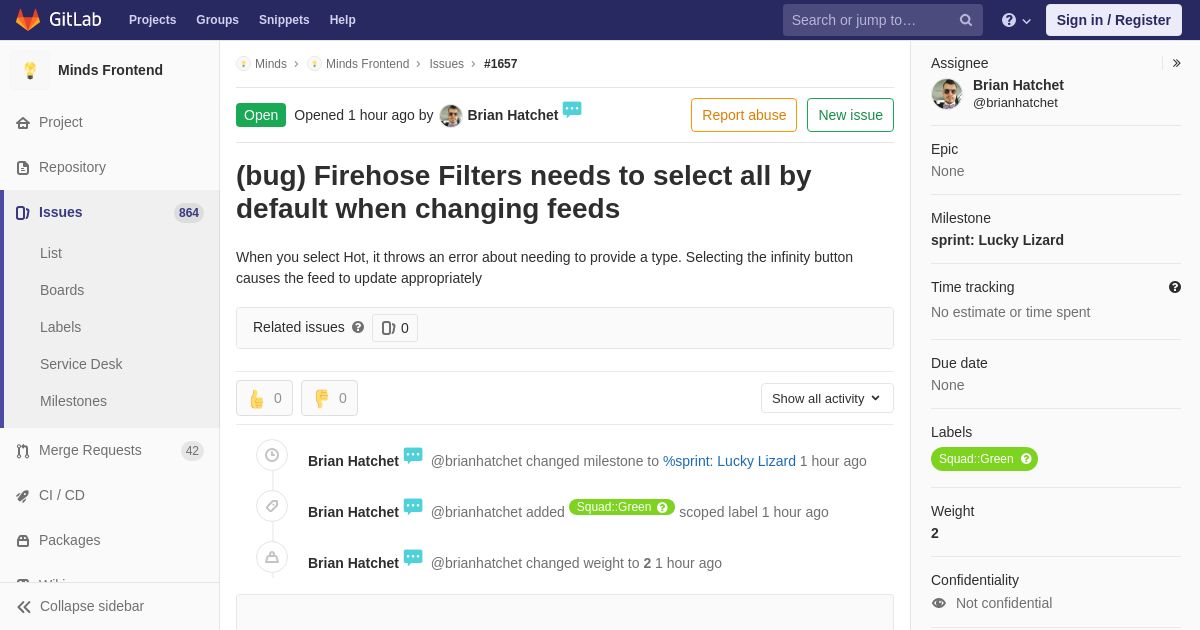The height and width of the screenshot is (630, 1200).
Task: Click the thumbs up reaction button
Action: (264, 398)
